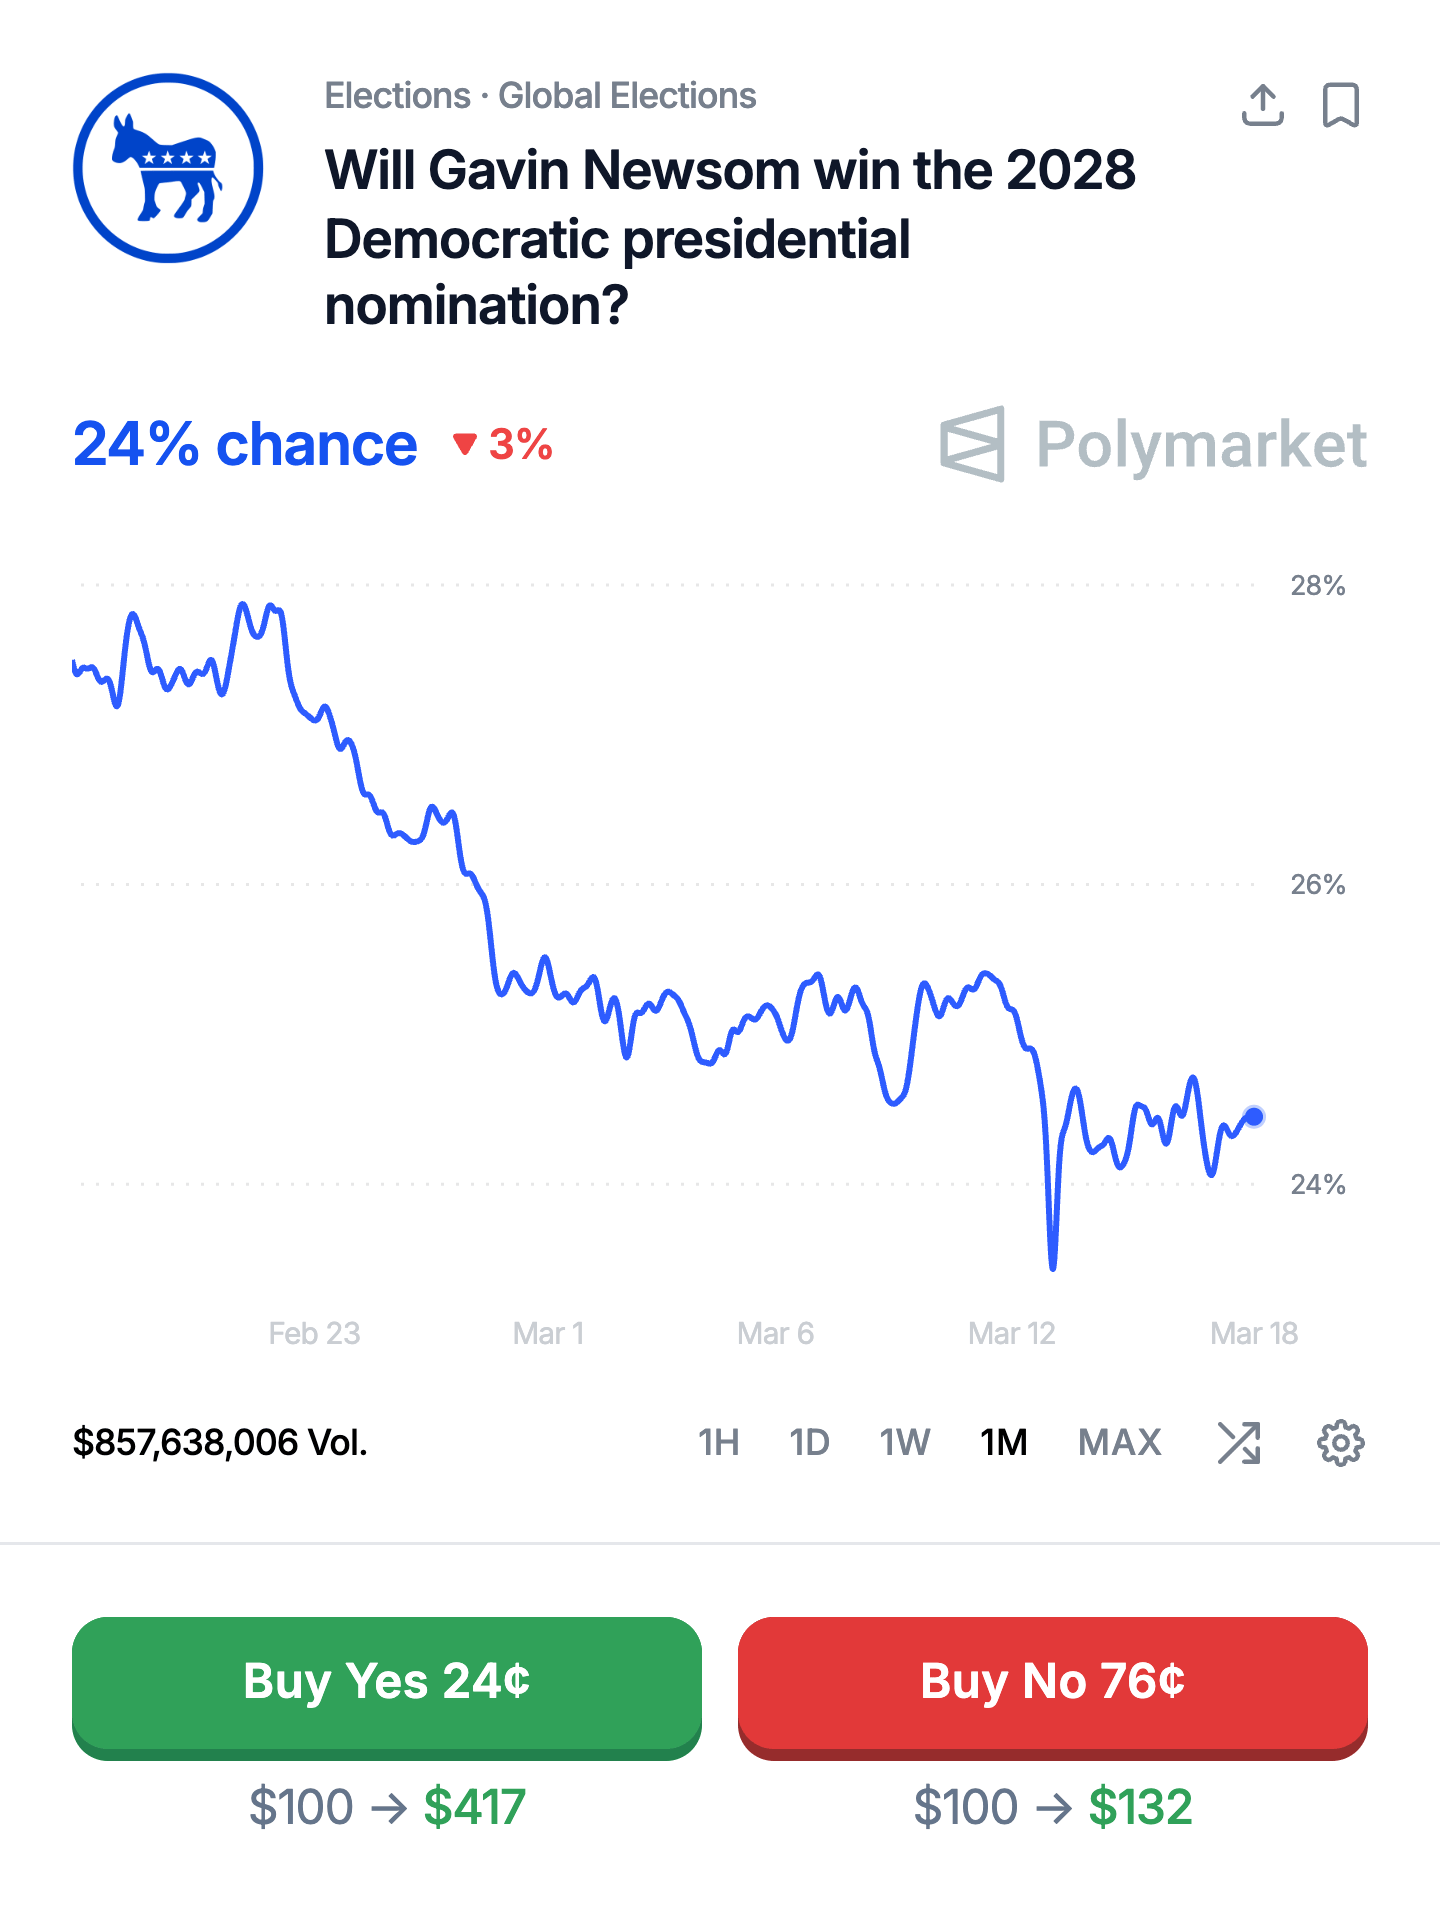The width and height of the screenshot is (1440, 1917).
Task: Click the chart's current price endpoint dot
Action: coord(1254,1116)
